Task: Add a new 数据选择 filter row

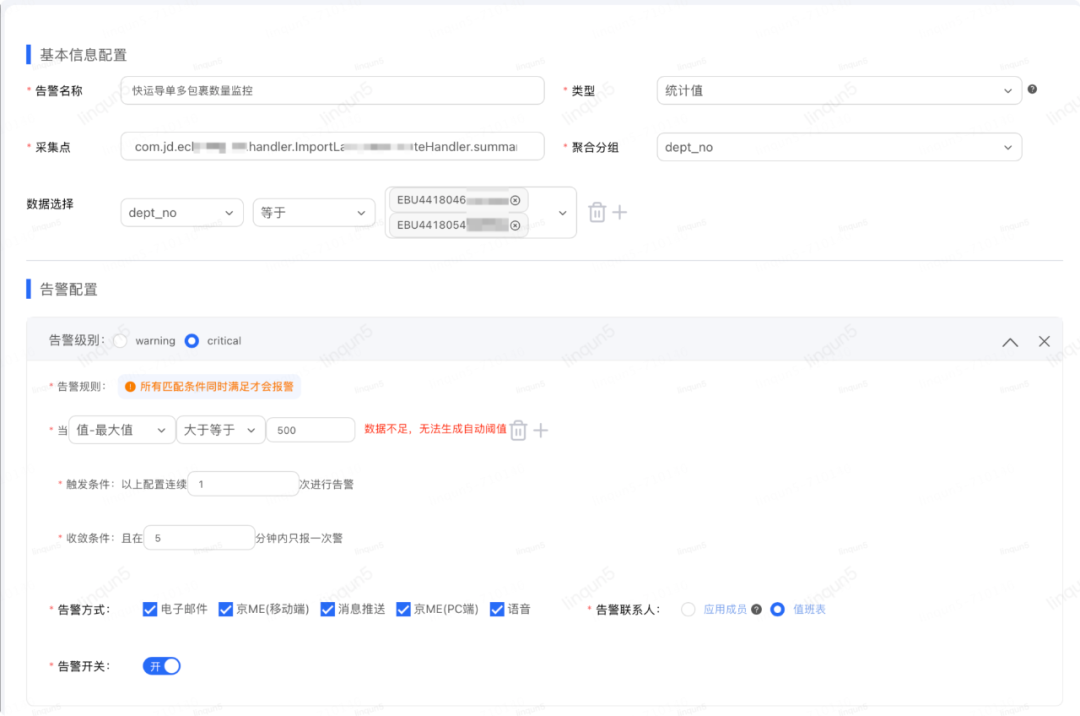Action: pos(619,212)
